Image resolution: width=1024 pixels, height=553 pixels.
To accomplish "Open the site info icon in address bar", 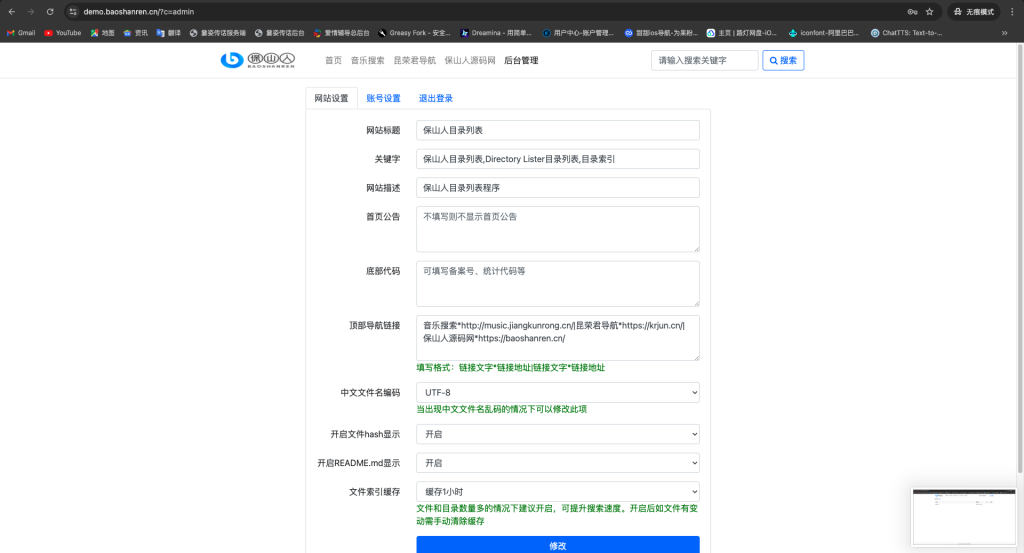I will [73, 12].
